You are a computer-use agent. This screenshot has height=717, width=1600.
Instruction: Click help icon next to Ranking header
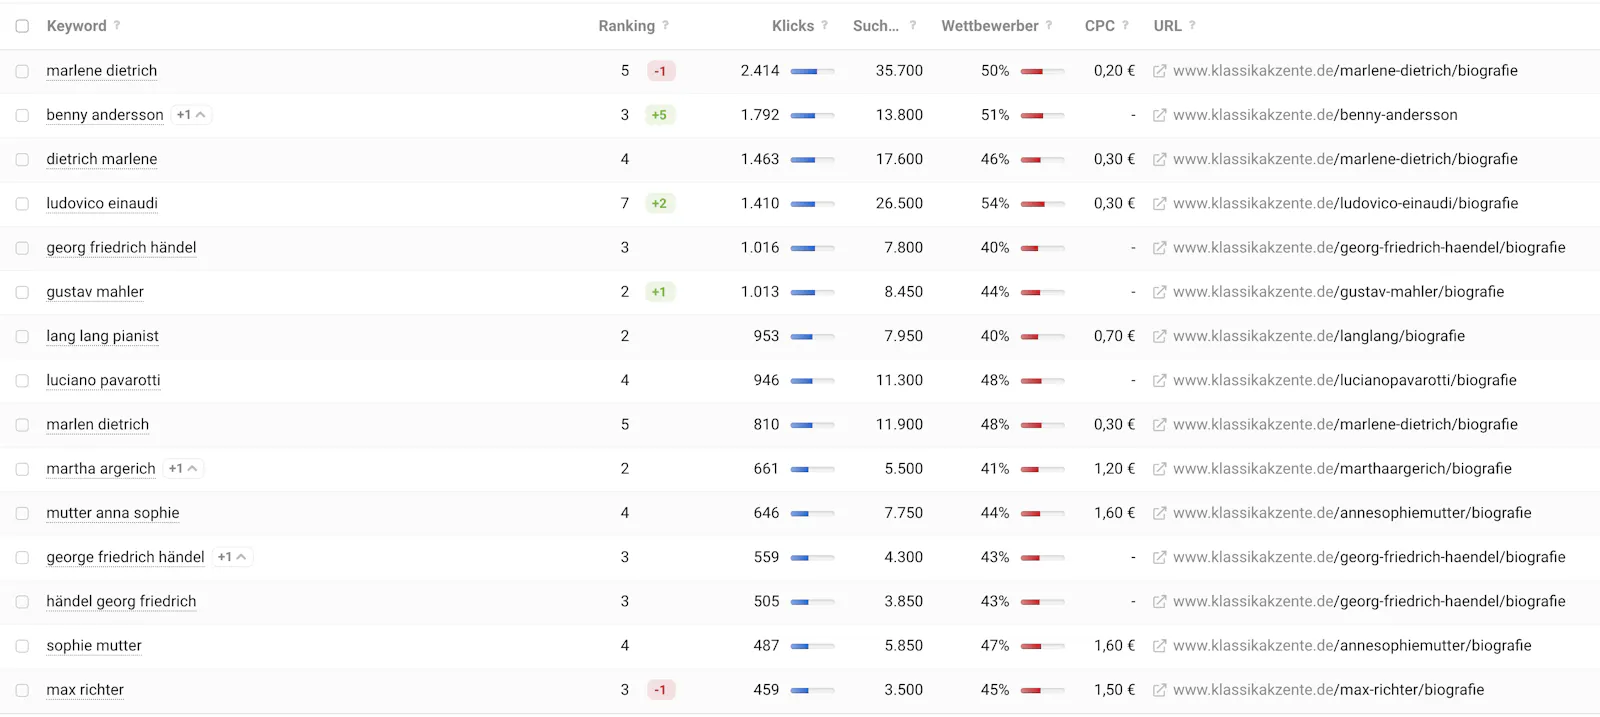click(666, 25)
